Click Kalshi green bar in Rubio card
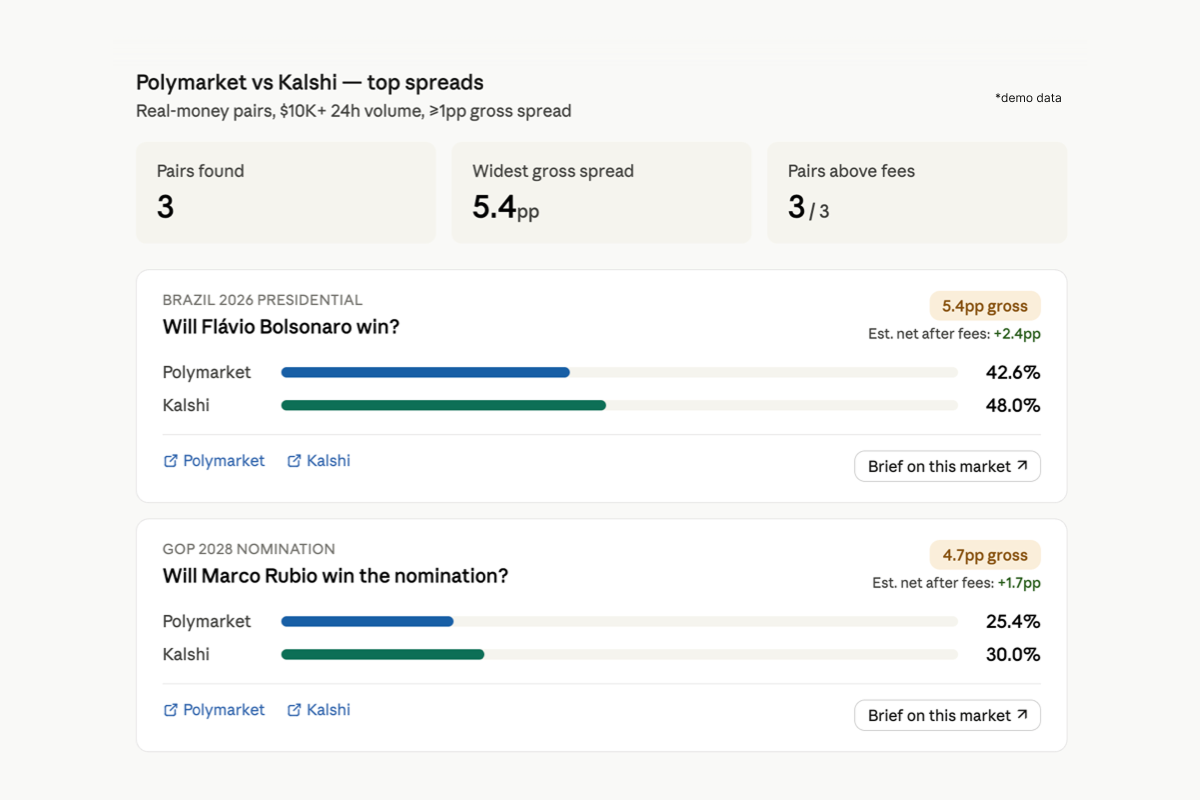Image resolution: width=1200 pixels, height=800 pixels. coord(382,654)
